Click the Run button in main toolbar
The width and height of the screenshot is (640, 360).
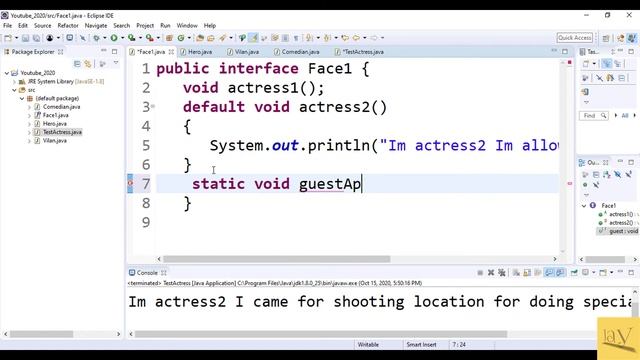coord(114,38)
